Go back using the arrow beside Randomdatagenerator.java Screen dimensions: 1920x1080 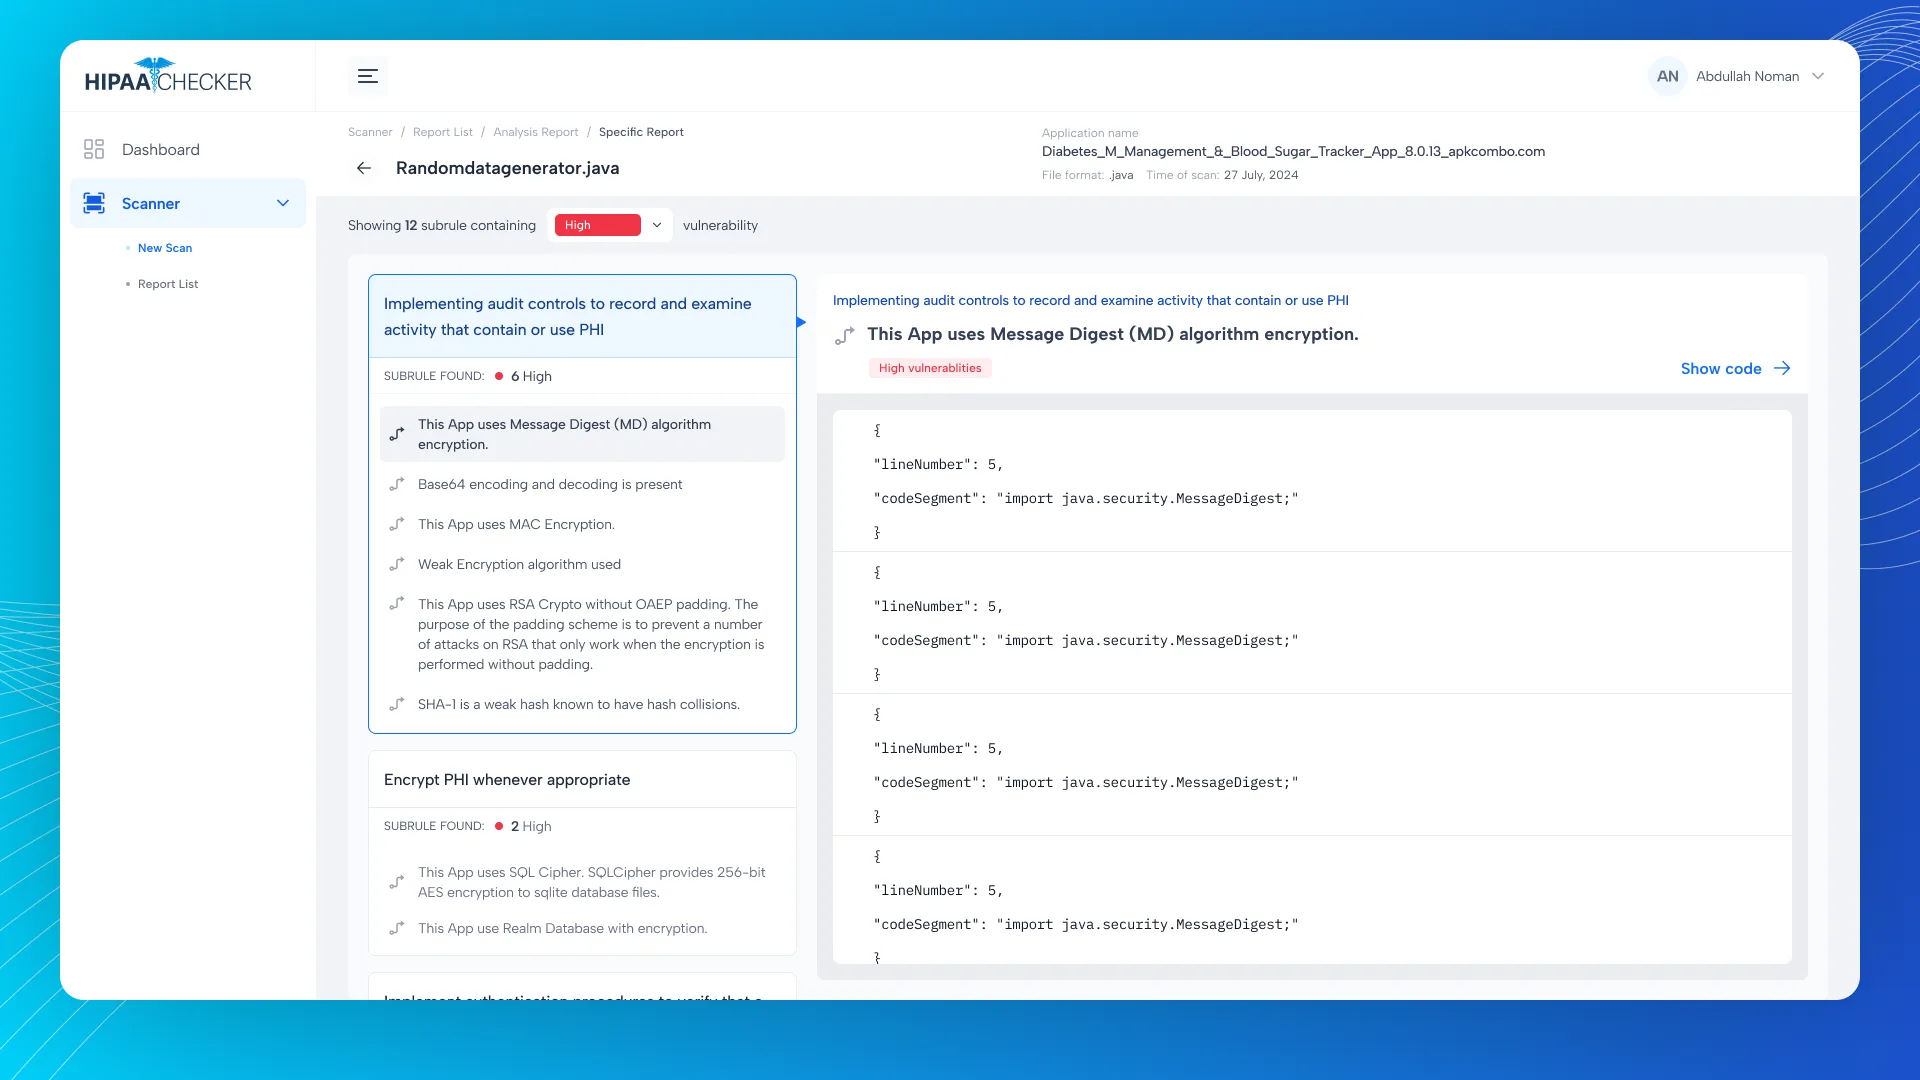click(x=364, y=168)
